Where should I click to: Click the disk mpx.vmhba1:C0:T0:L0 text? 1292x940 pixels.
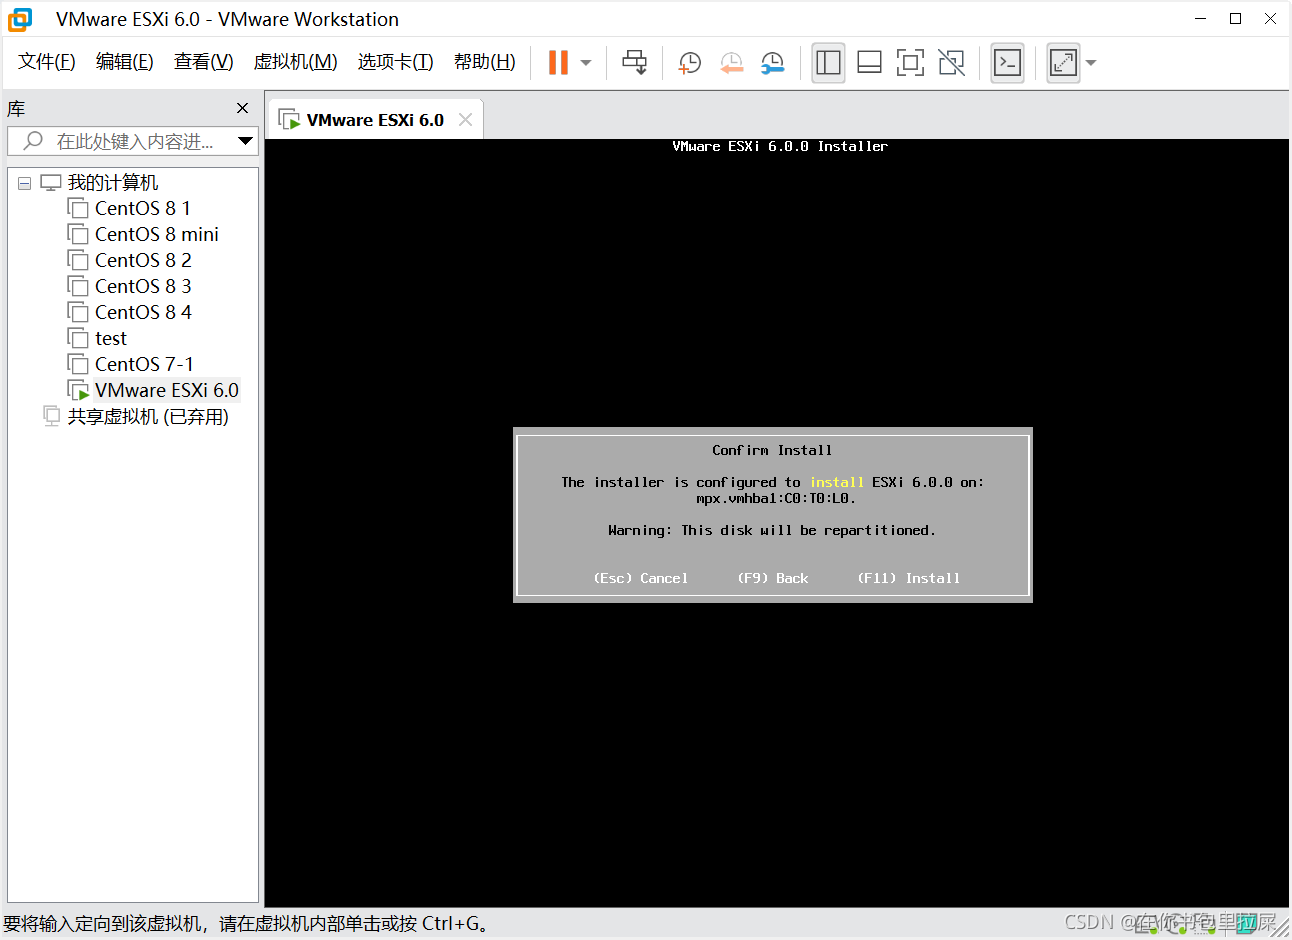pyautogui.click(x=776, y=498)
